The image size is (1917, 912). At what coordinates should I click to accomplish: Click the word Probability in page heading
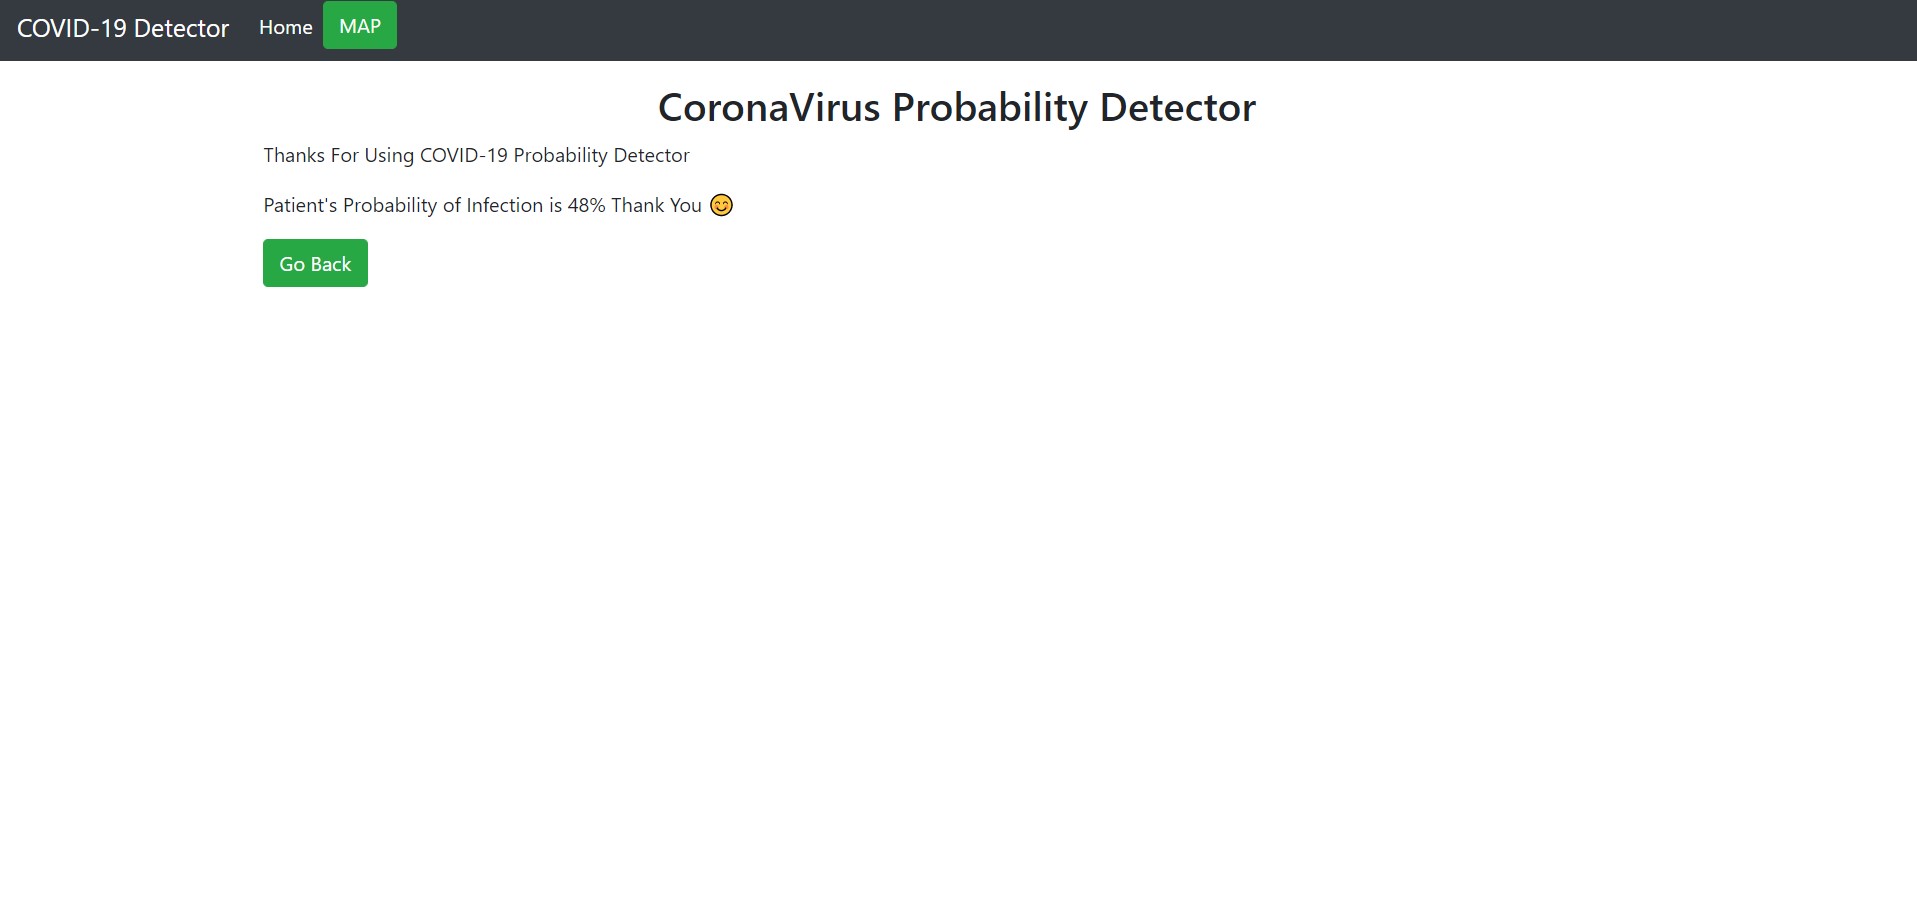click(x=990, y=108)
